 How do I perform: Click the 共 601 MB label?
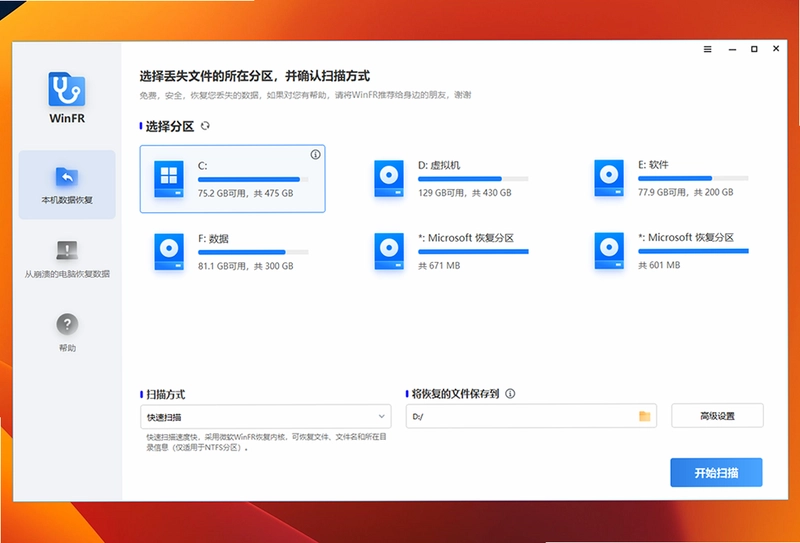pos(659,265)
